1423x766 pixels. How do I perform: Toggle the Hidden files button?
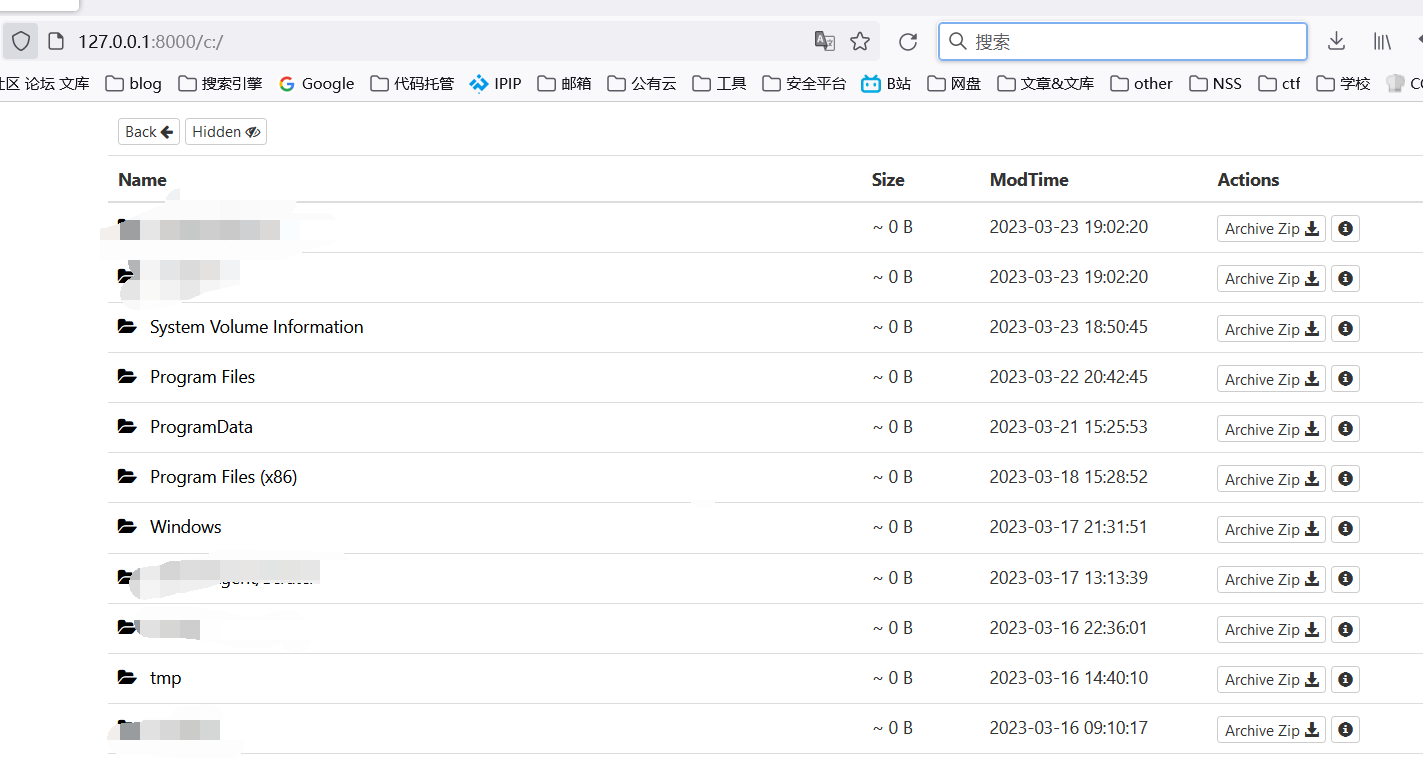tap(226, 132)
